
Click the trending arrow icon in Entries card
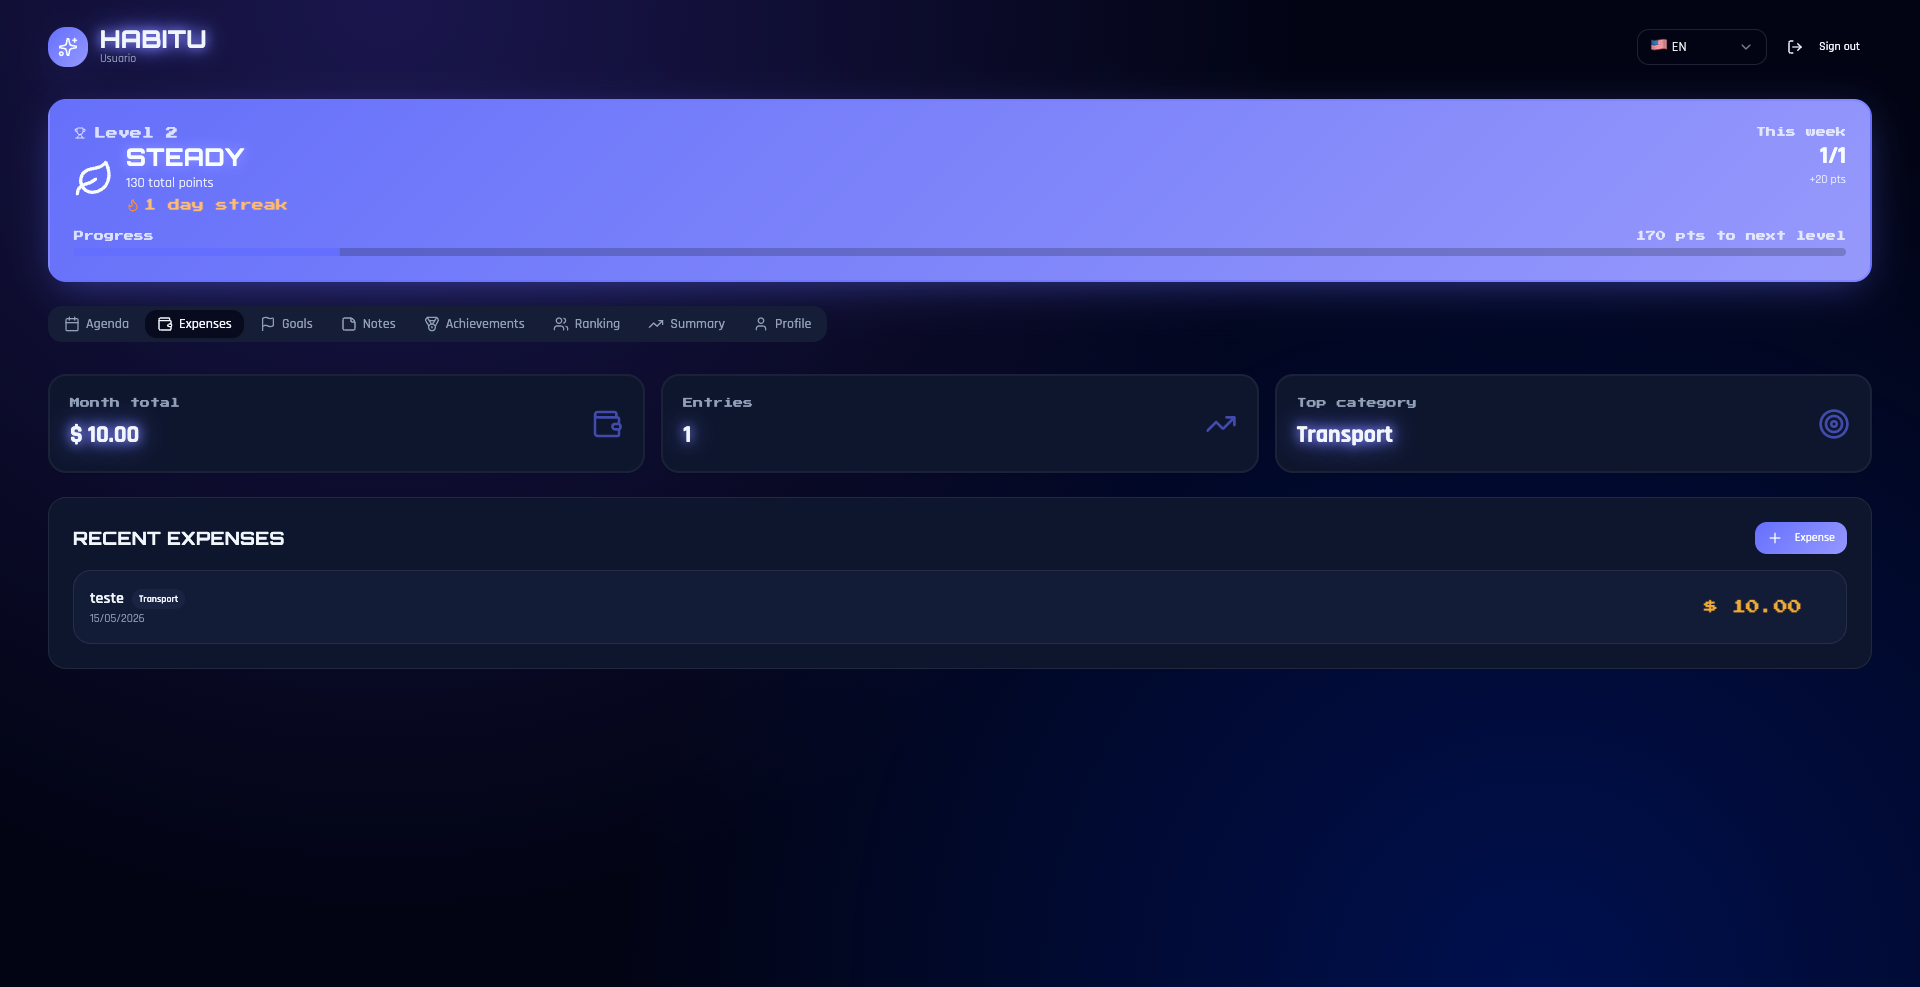pos(1221,424)
